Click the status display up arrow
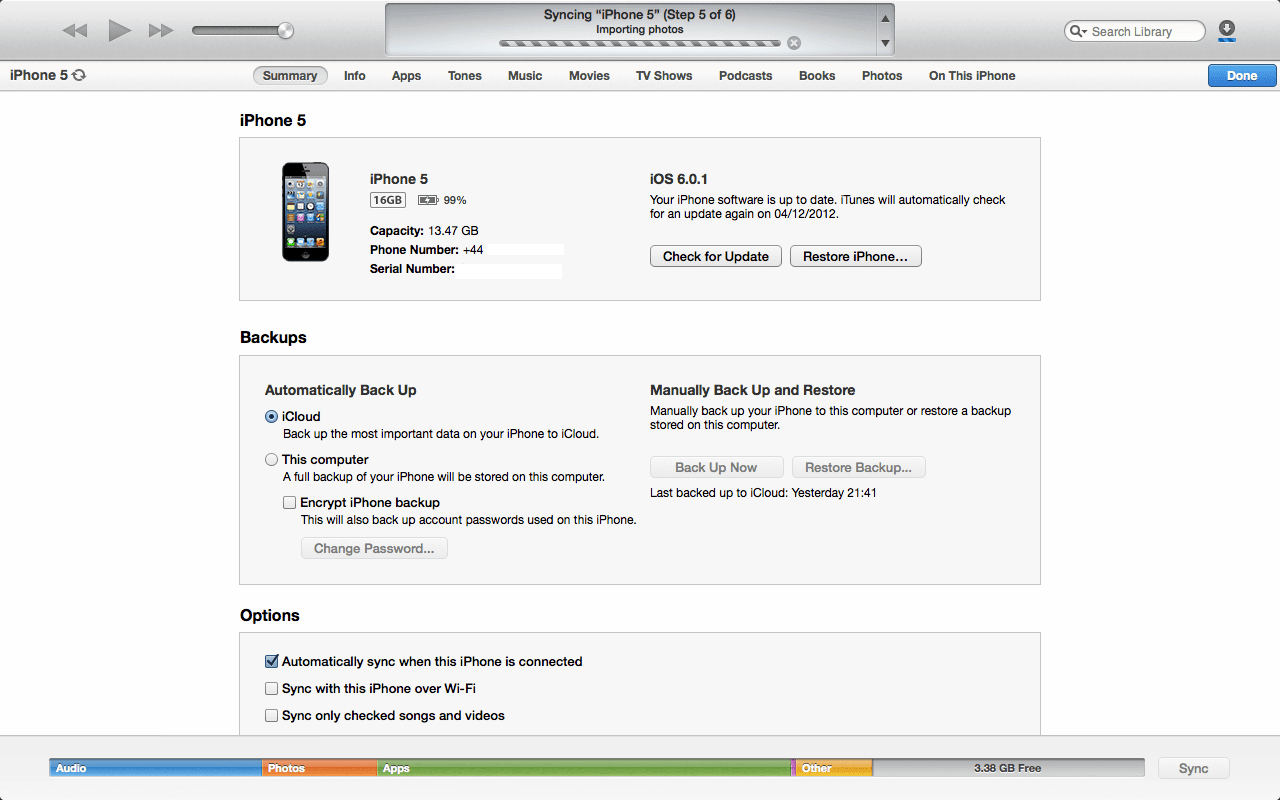Viewport: 1280px width, 800px height. 885,19
